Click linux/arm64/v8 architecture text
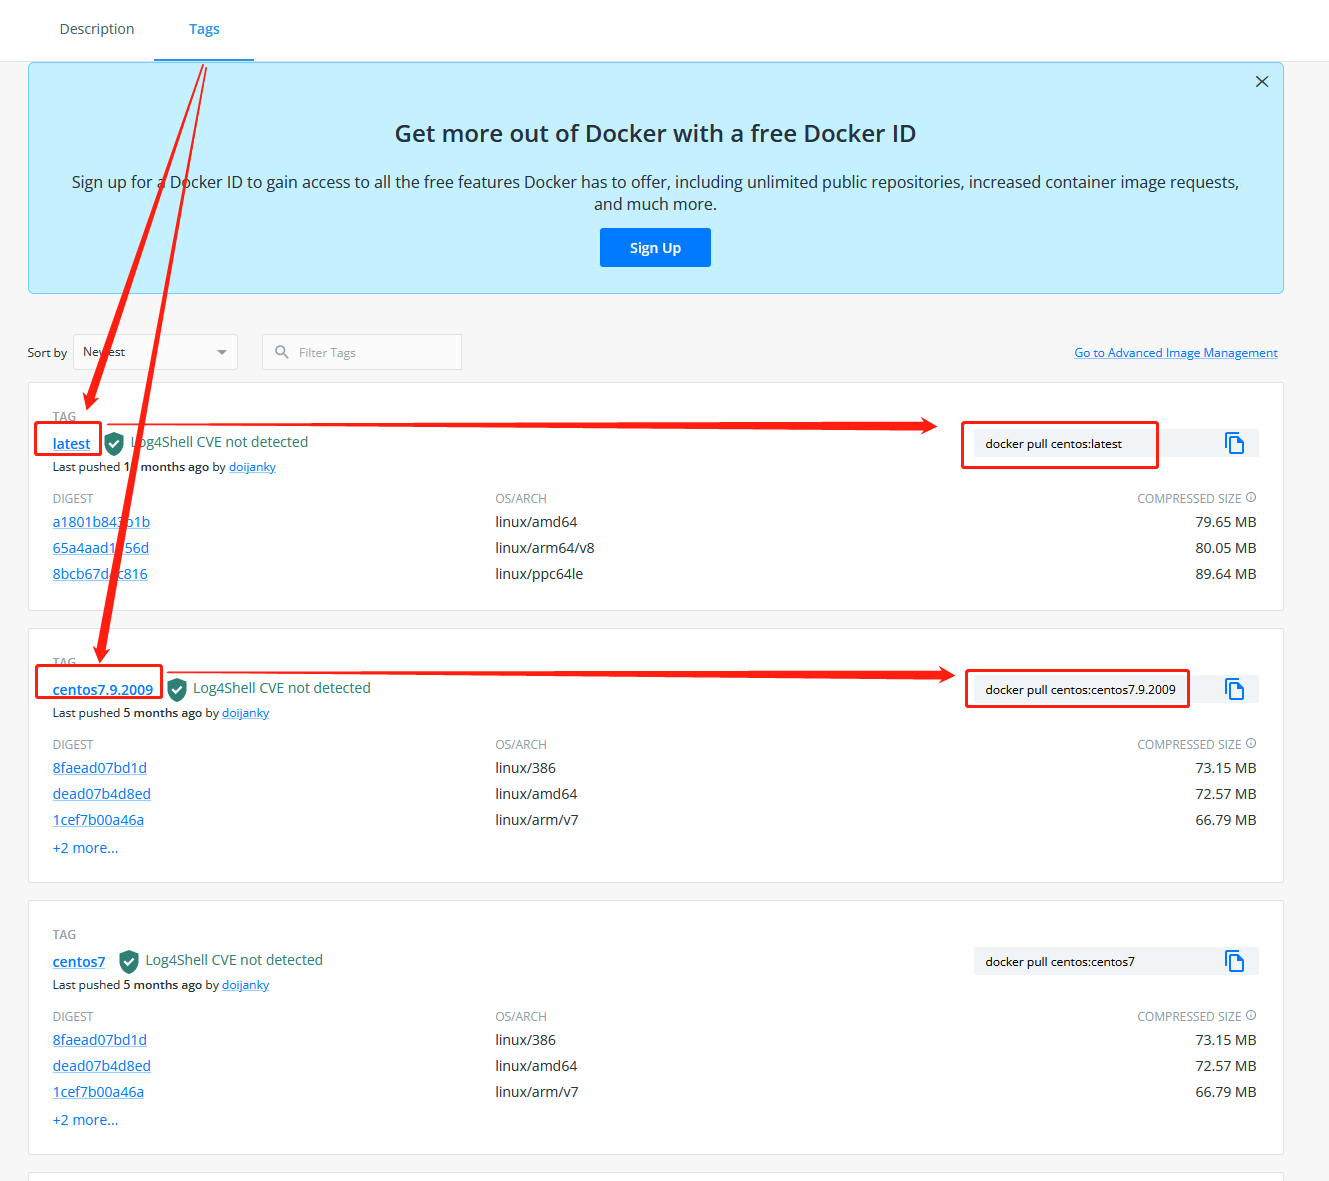This screenshot has height=1181, width=1329. 545,548
